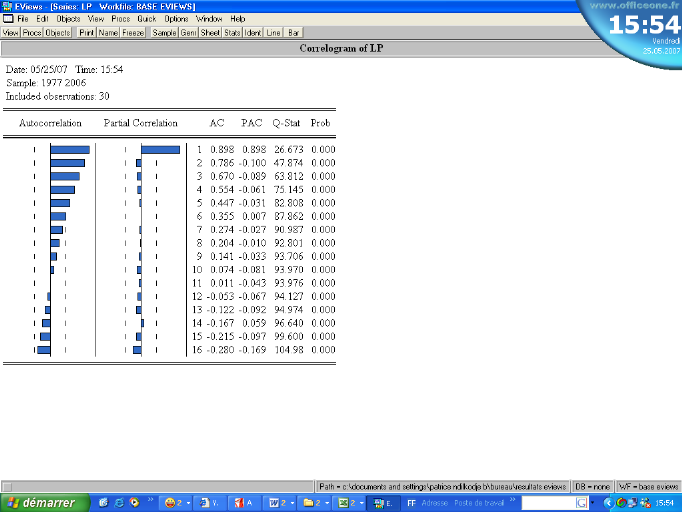
Task: Click the 'DB = none' status entry
Action: (592, 486)
